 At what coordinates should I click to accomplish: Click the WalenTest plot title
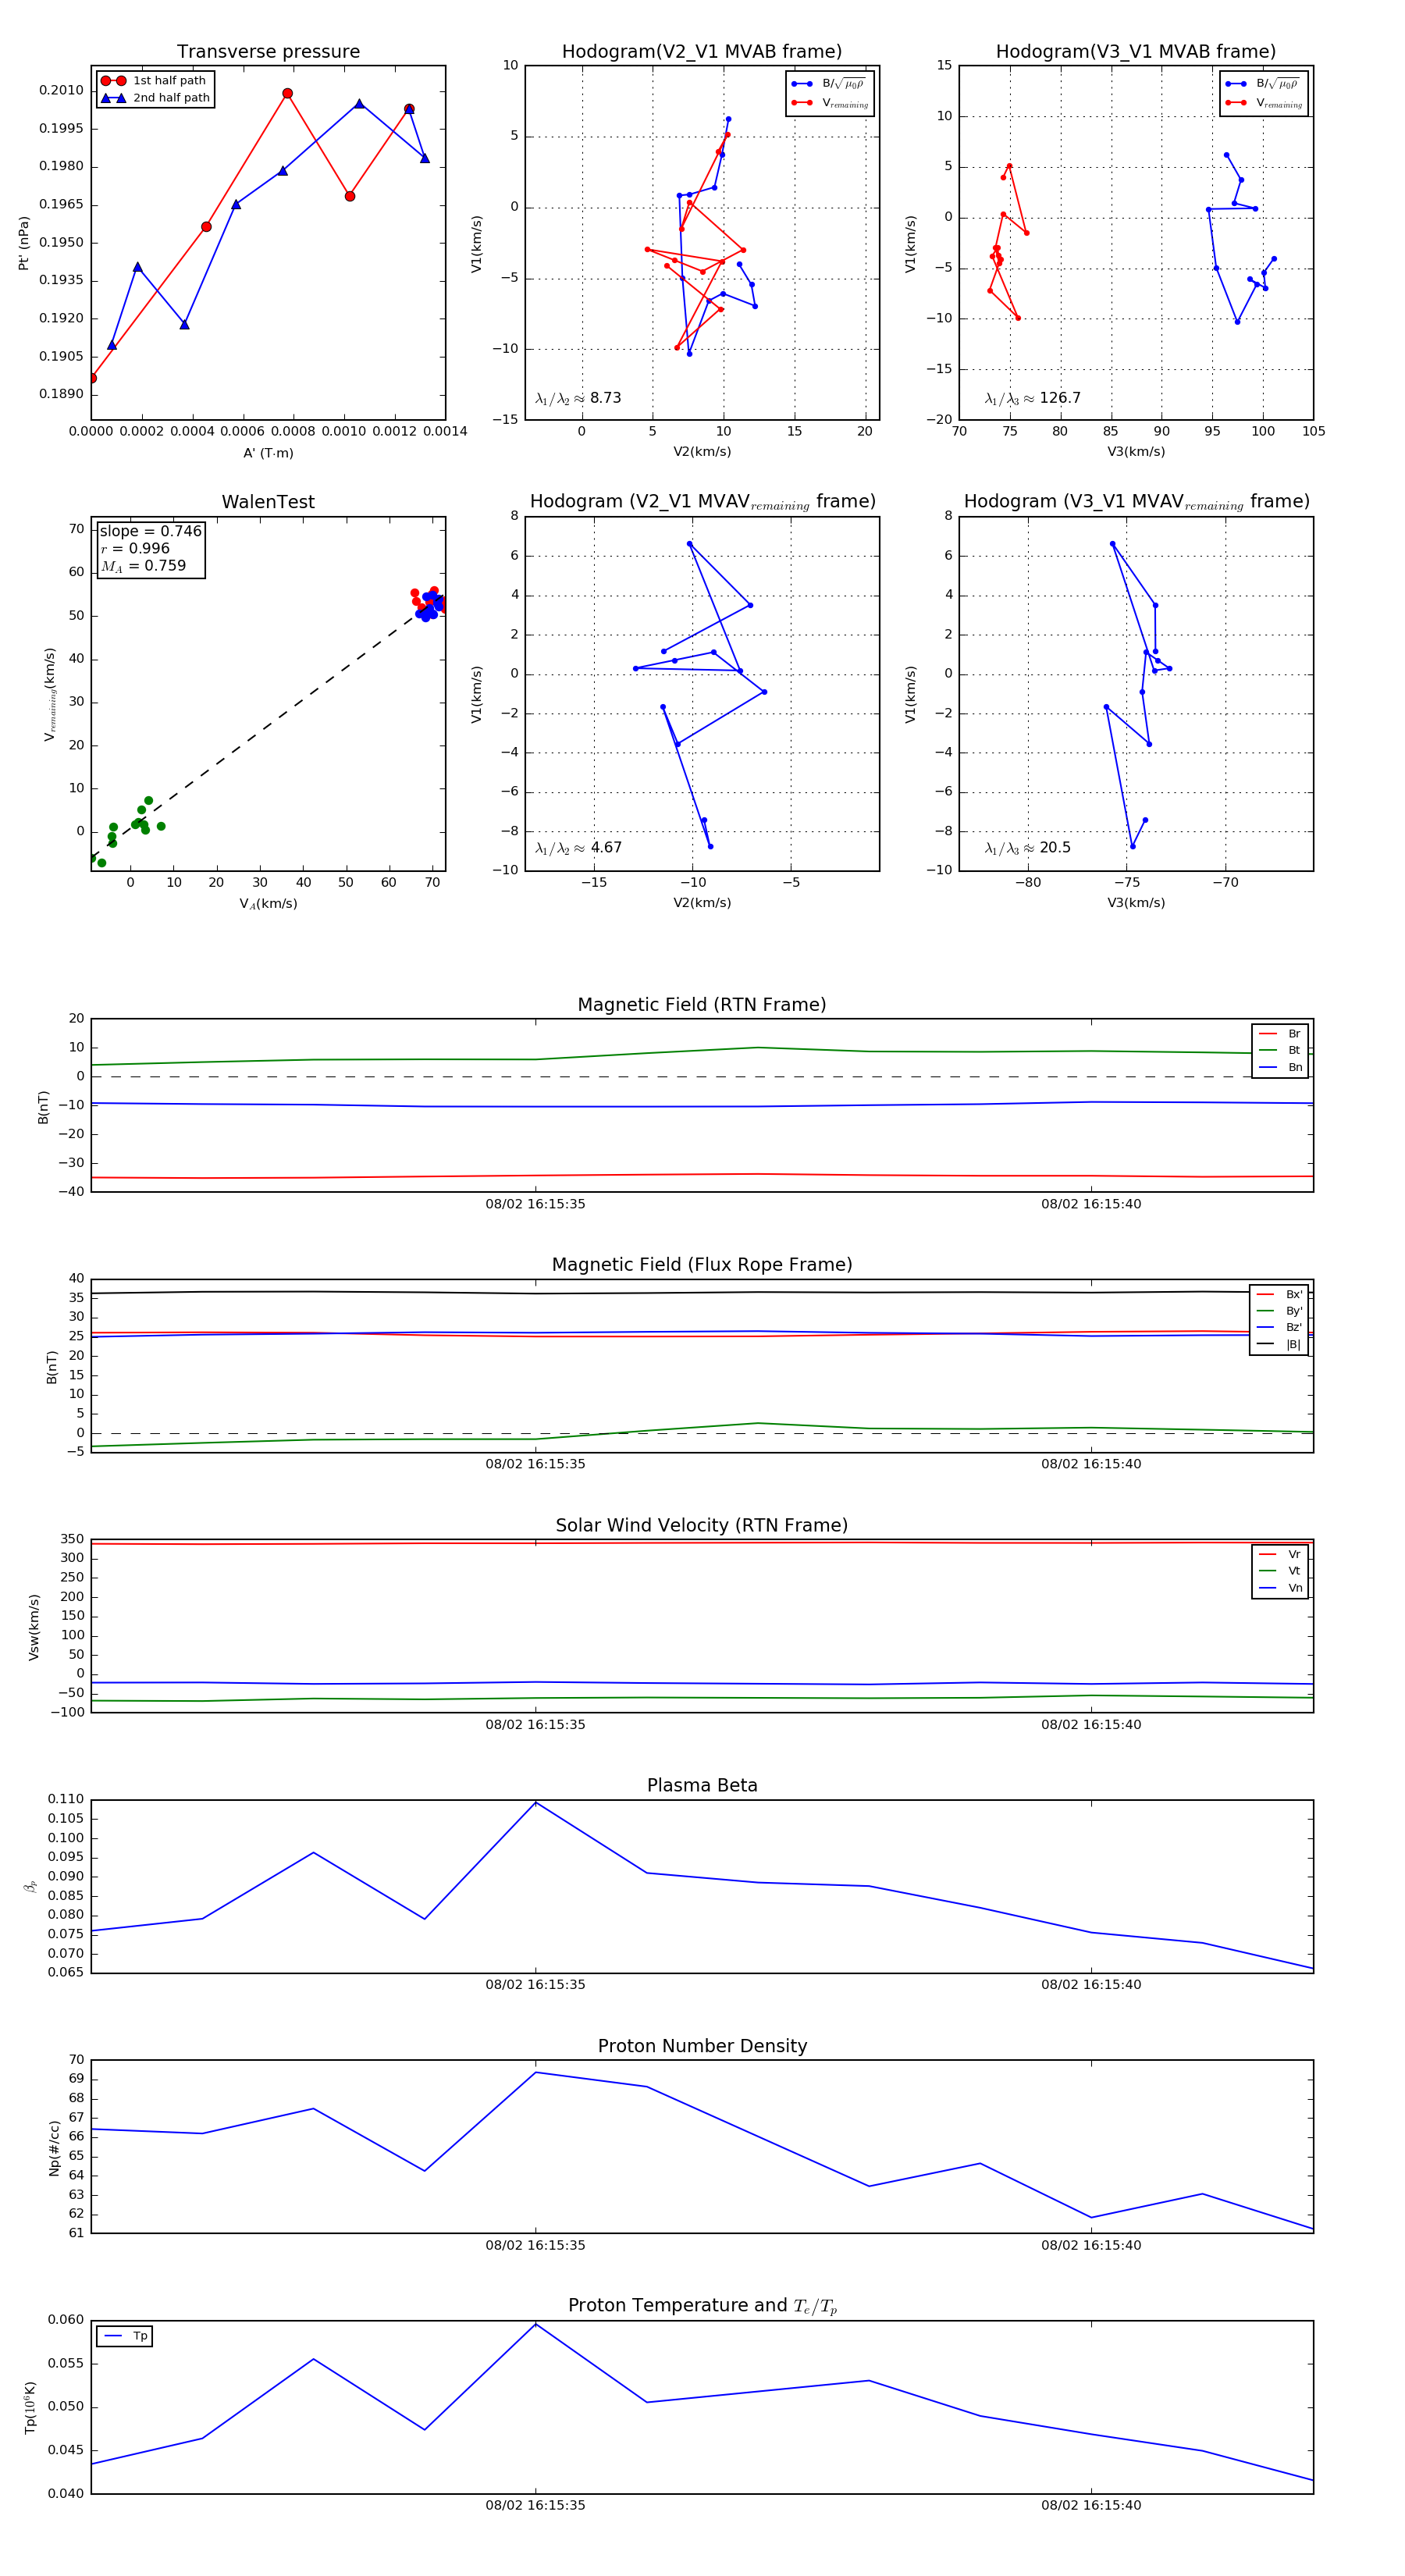pos(268,502)
